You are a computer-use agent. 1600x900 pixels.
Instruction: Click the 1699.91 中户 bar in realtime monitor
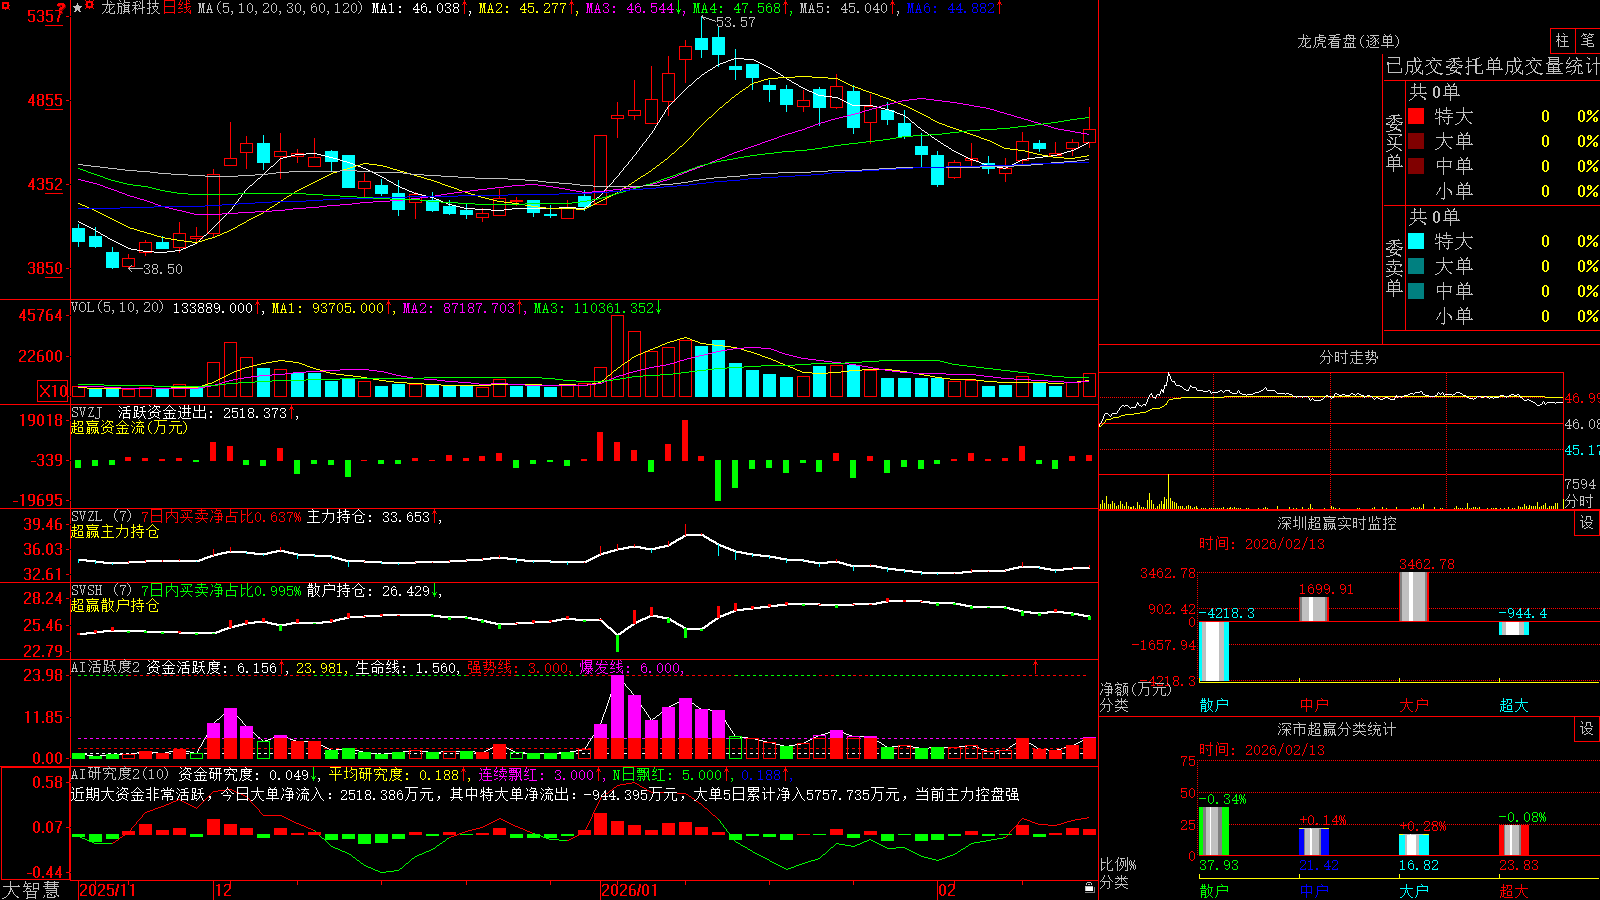(1314, 609)
